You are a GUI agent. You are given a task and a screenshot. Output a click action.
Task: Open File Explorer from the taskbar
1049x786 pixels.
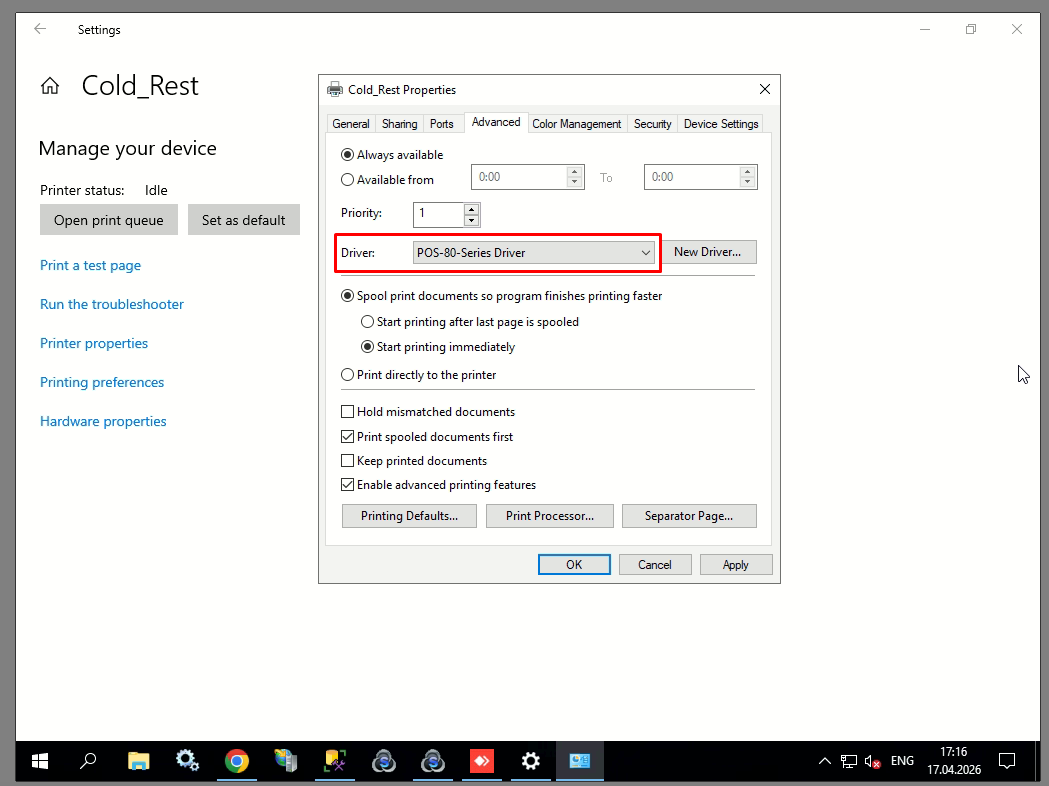pyautogui.click(x=138, y=761)
